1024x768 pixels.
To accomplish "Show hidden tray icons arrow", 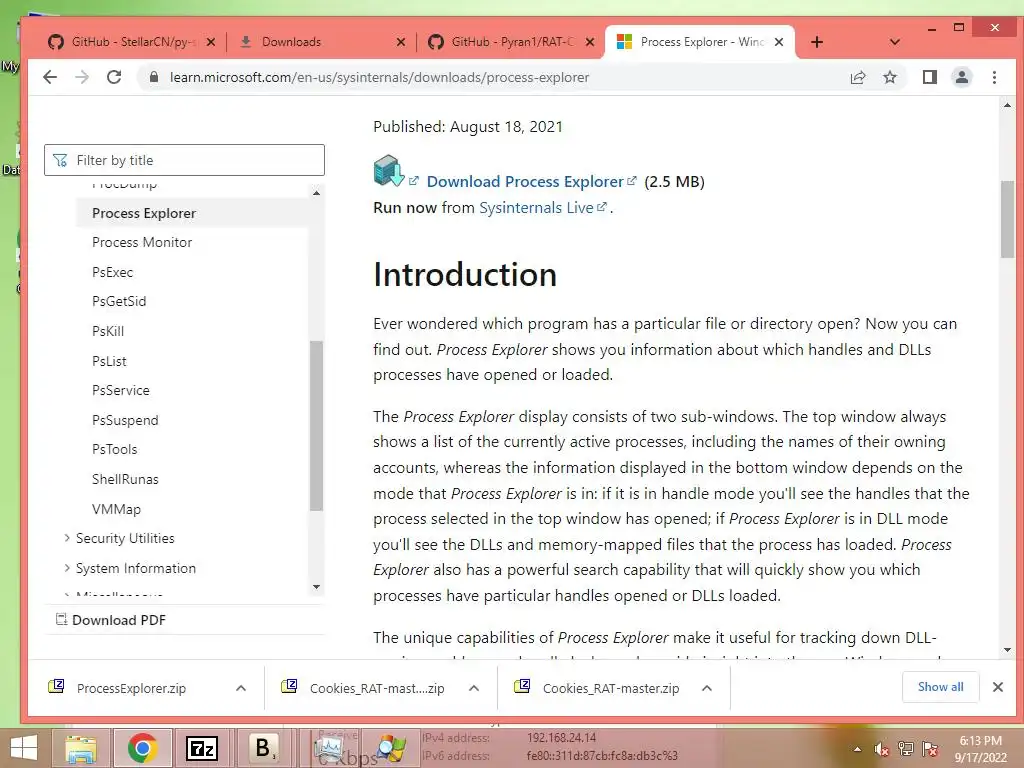I will pyautogui.click(x=857, y=749).
